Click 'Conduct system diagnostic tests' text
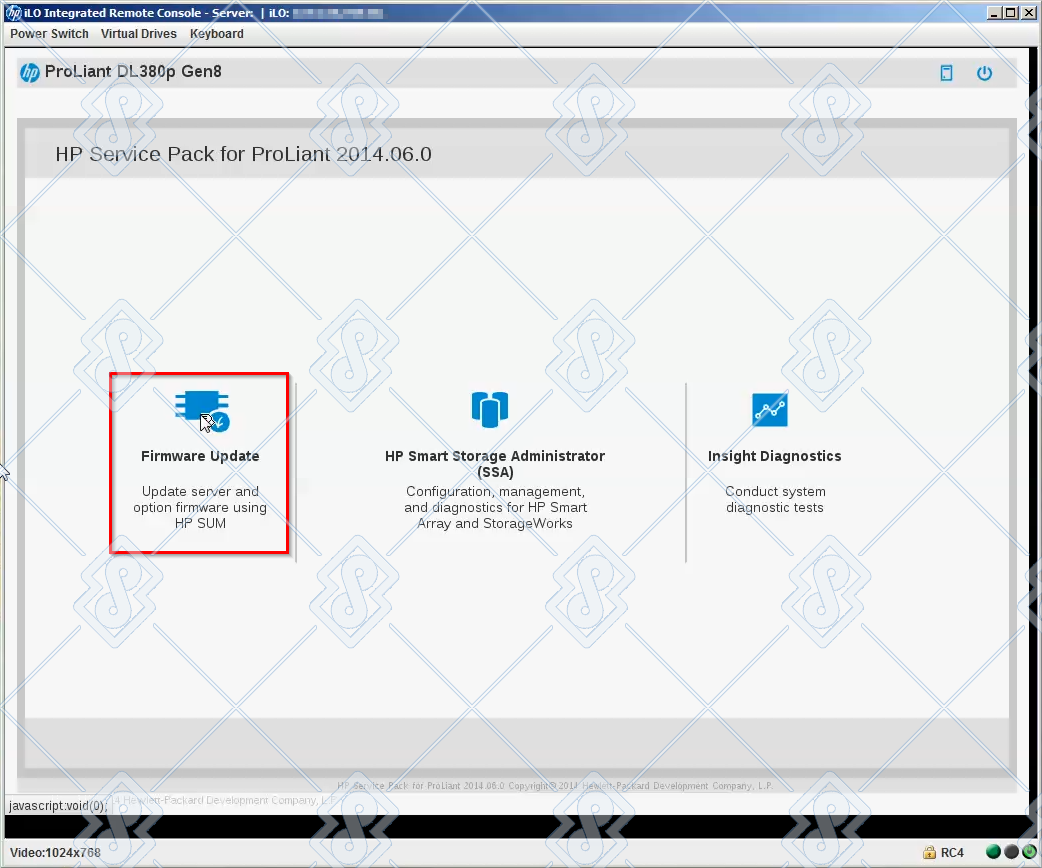Viewport: 1042px width, 868px height. pyautogui.click(x=775, y=499)
